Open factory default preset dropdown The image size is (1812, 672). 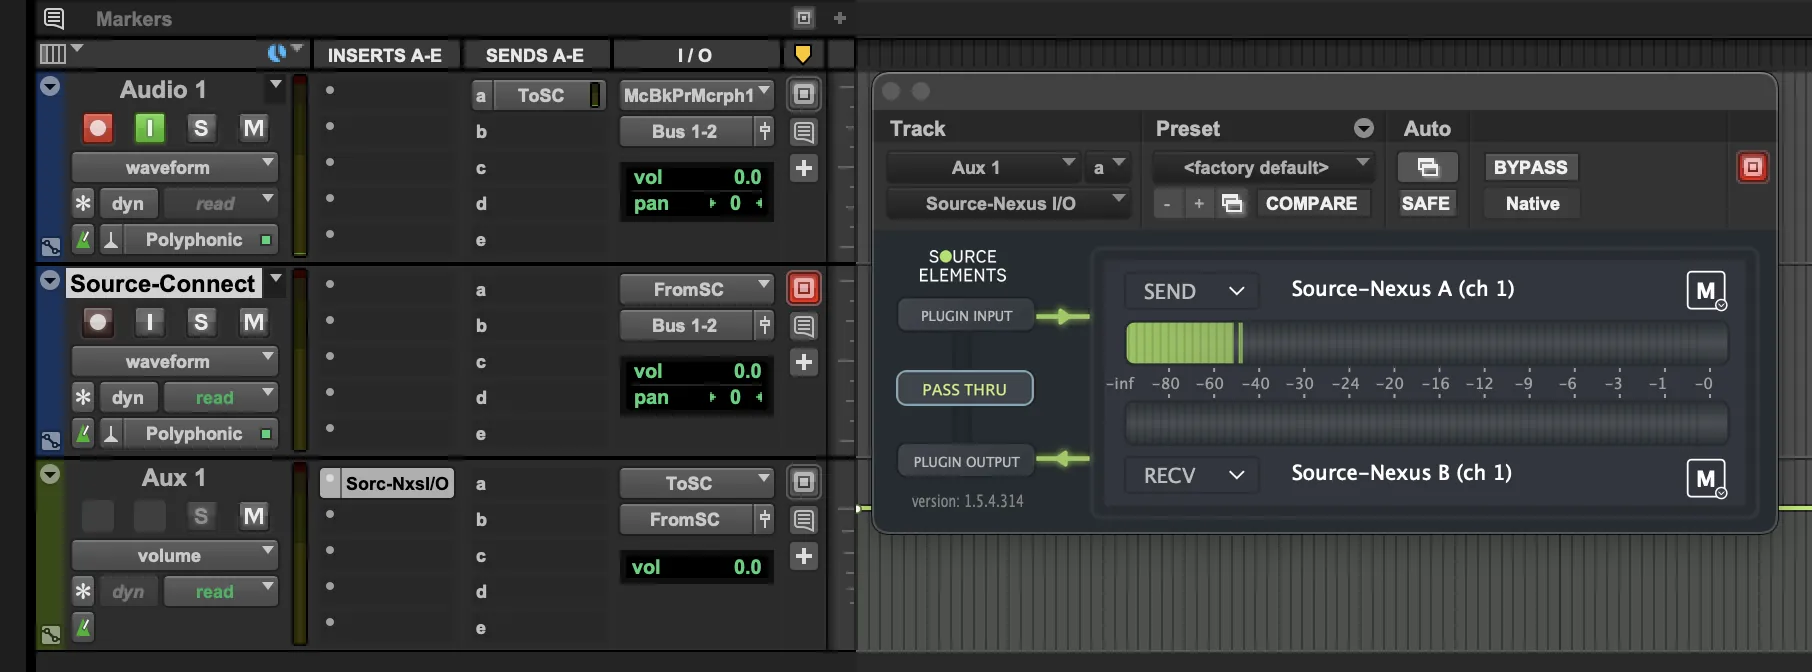pos(1265,167)
